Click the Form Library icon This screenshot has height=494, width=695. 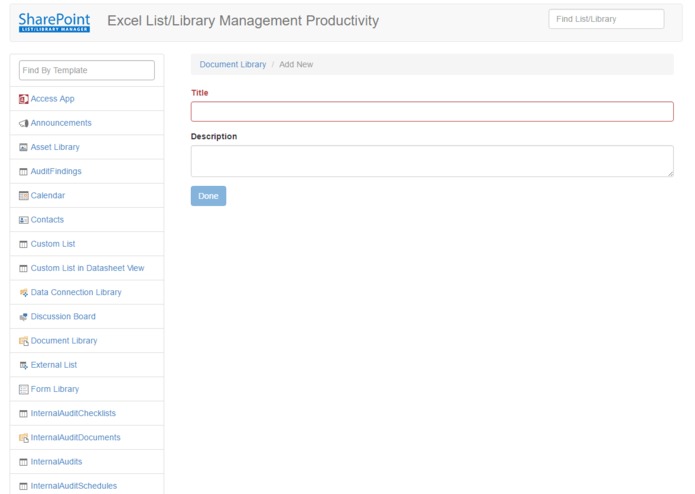point(23,389)
